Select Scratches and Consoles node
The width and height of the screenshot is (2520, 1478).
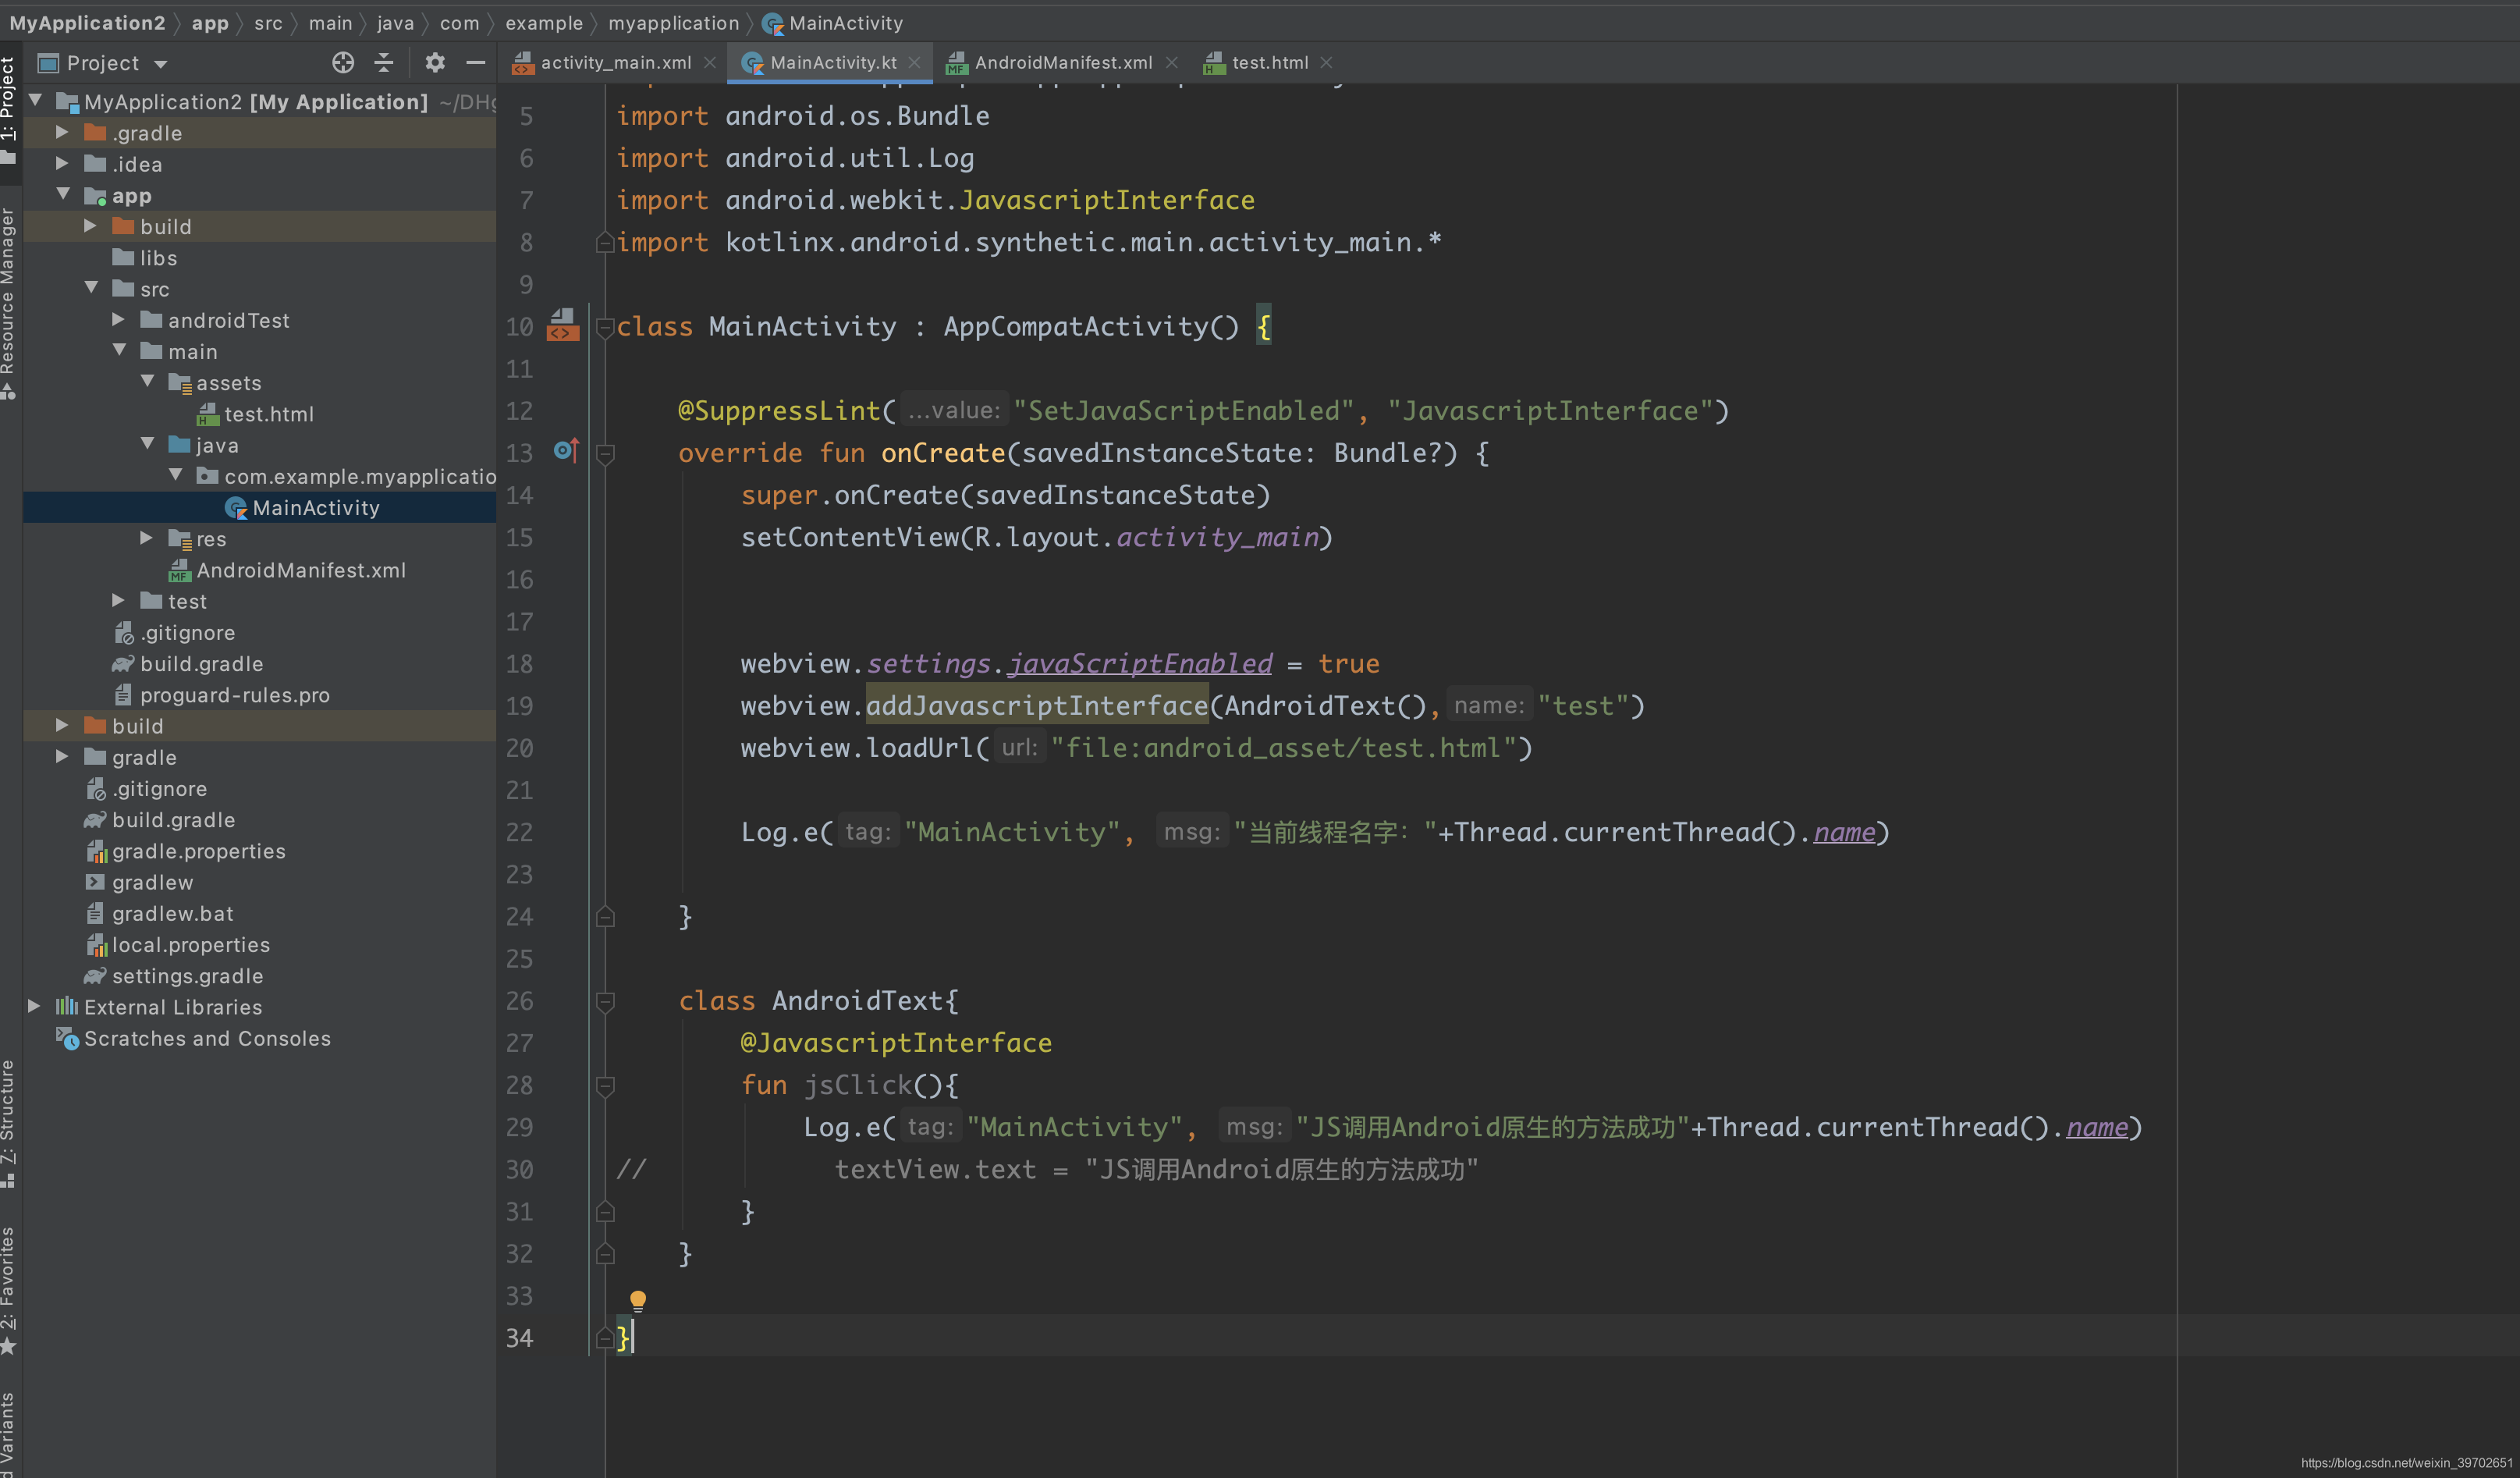tap(207, 1038)
